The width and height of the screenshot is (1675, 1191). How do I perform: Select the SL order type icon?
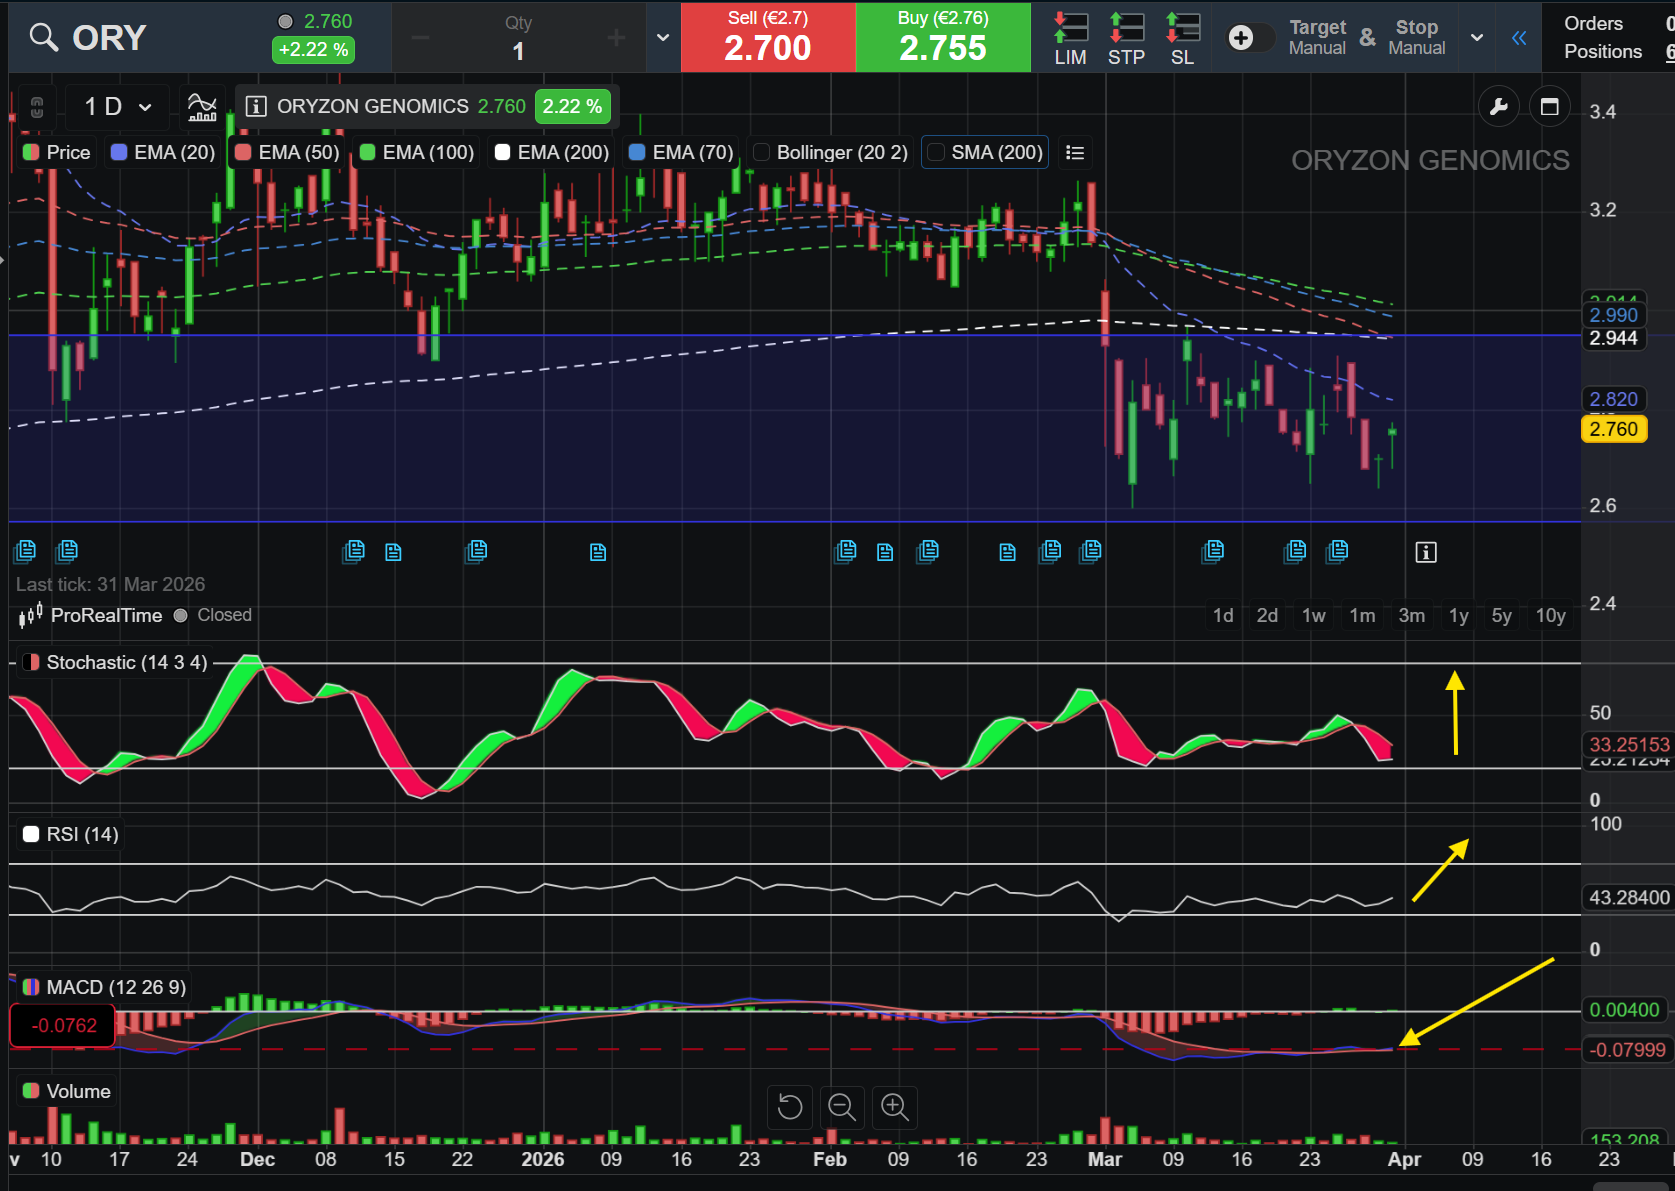pyautogui.click(x=1182, y=30)
